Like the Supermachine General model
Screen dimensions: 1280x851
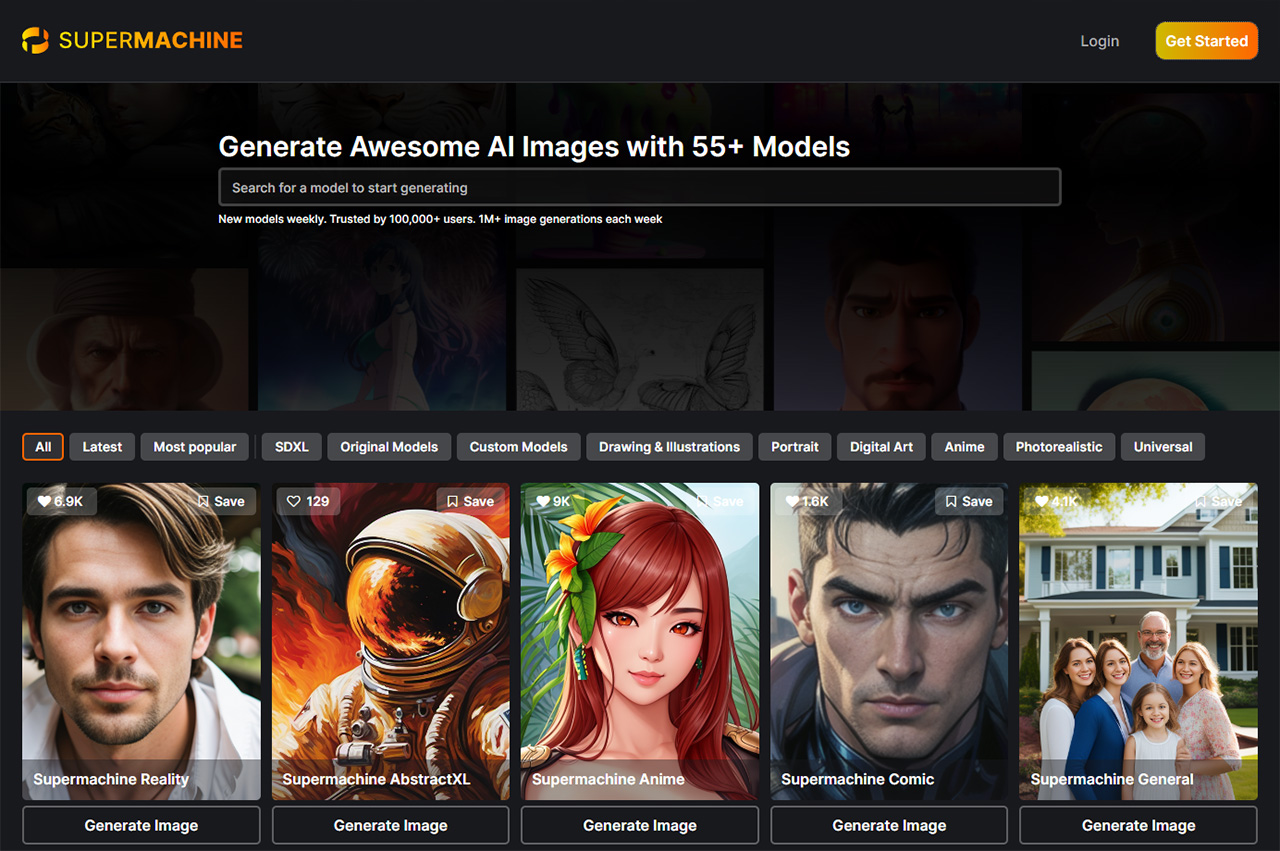[x=1042, y=501]
